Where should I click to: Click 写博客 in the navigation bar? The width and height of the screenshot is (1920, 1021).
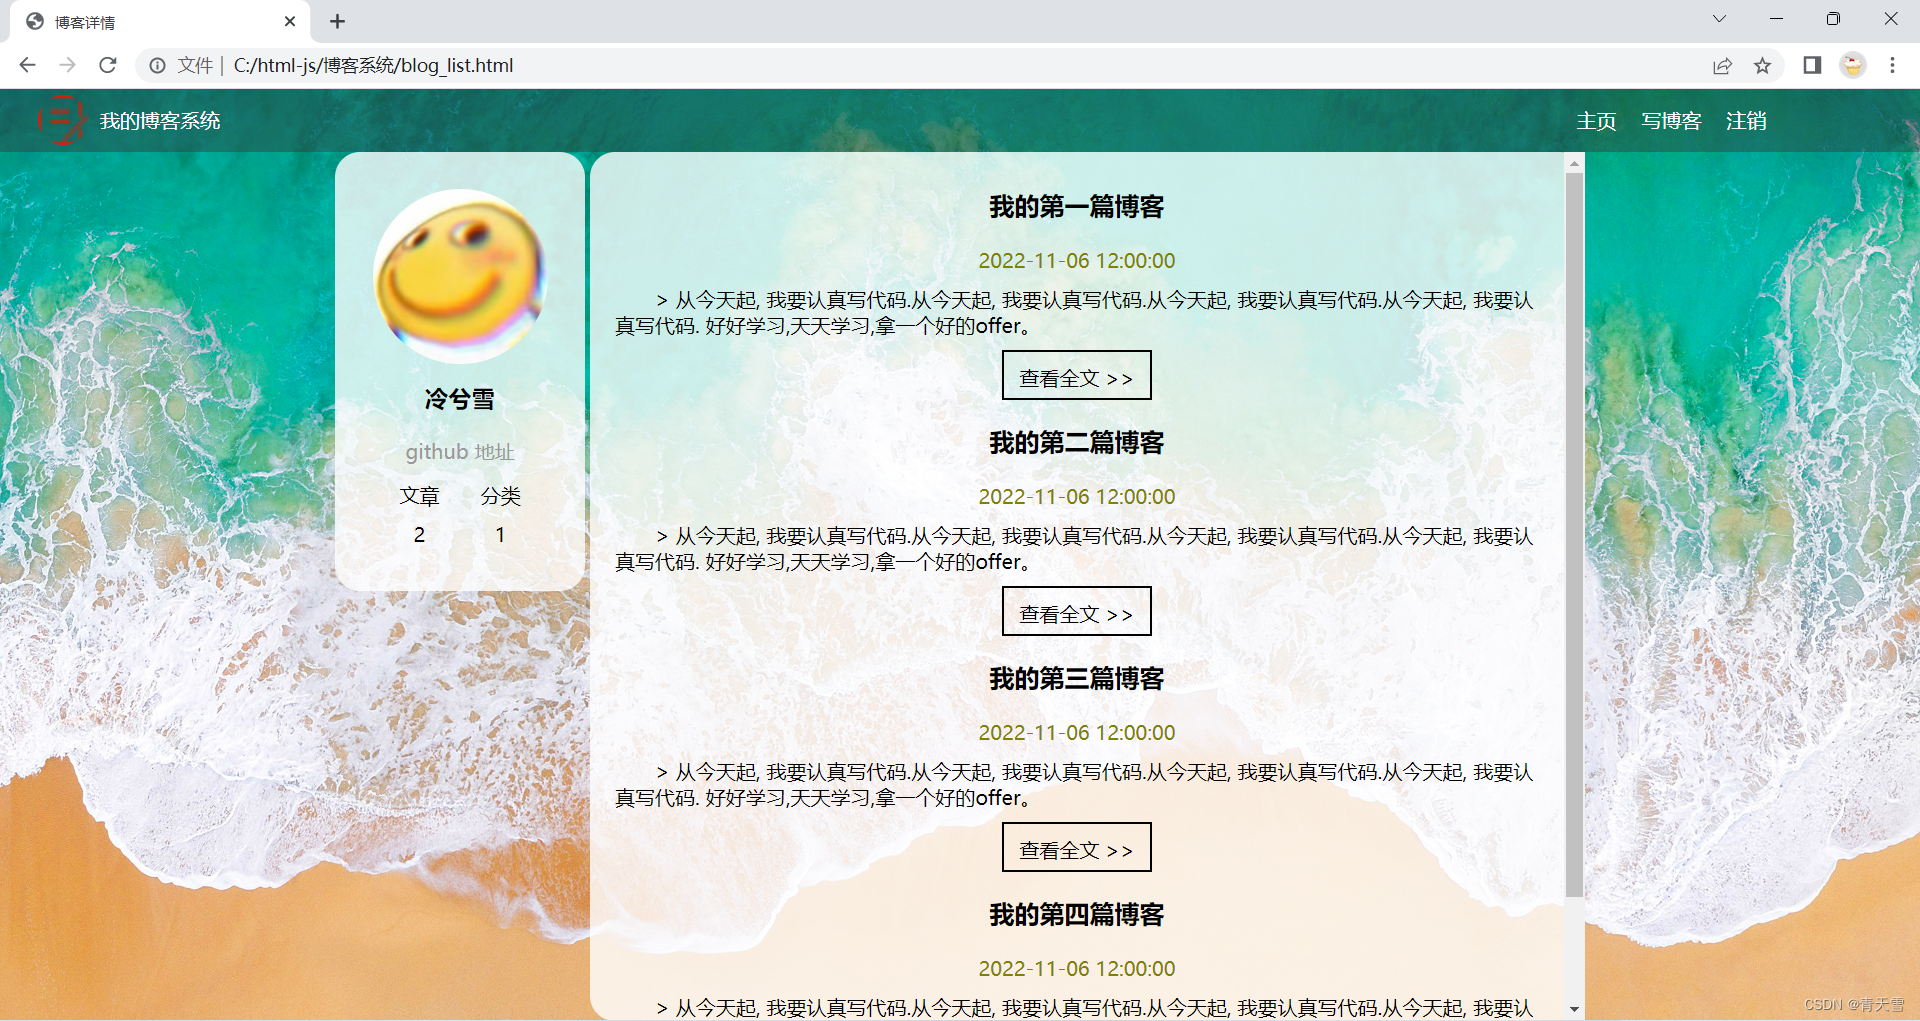tap(1671, 120)
